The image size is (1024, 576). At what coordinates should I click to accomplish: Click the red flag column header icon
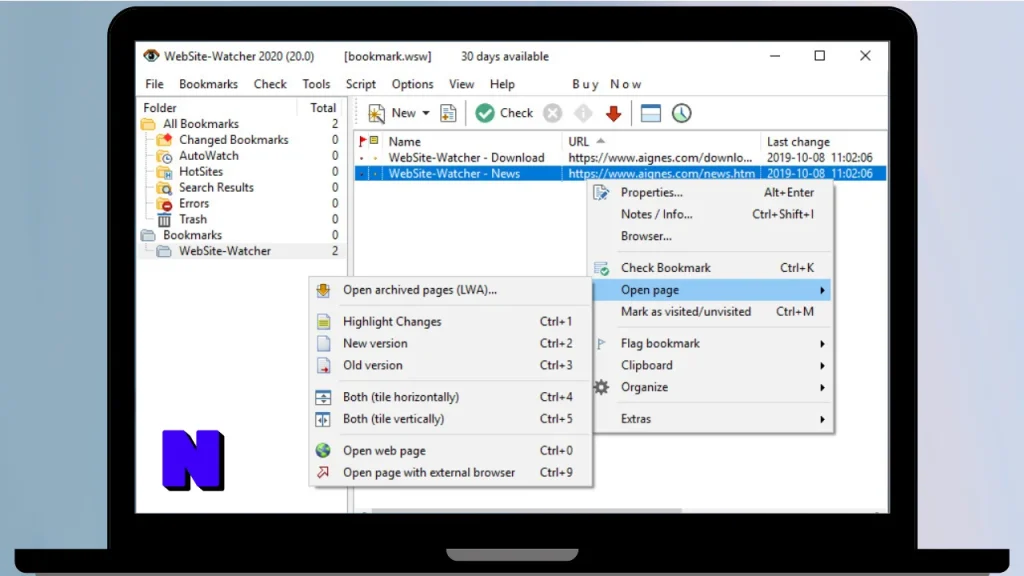coord(362,141)
